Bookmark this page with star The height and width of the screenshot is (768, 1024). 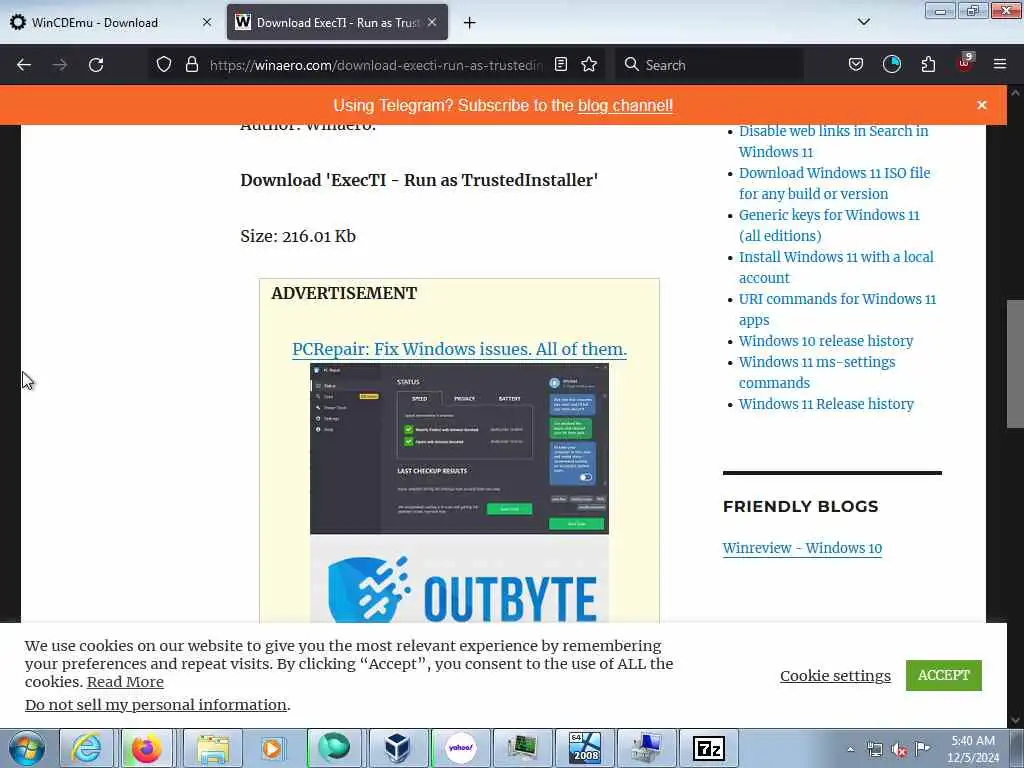click(589, 65)
